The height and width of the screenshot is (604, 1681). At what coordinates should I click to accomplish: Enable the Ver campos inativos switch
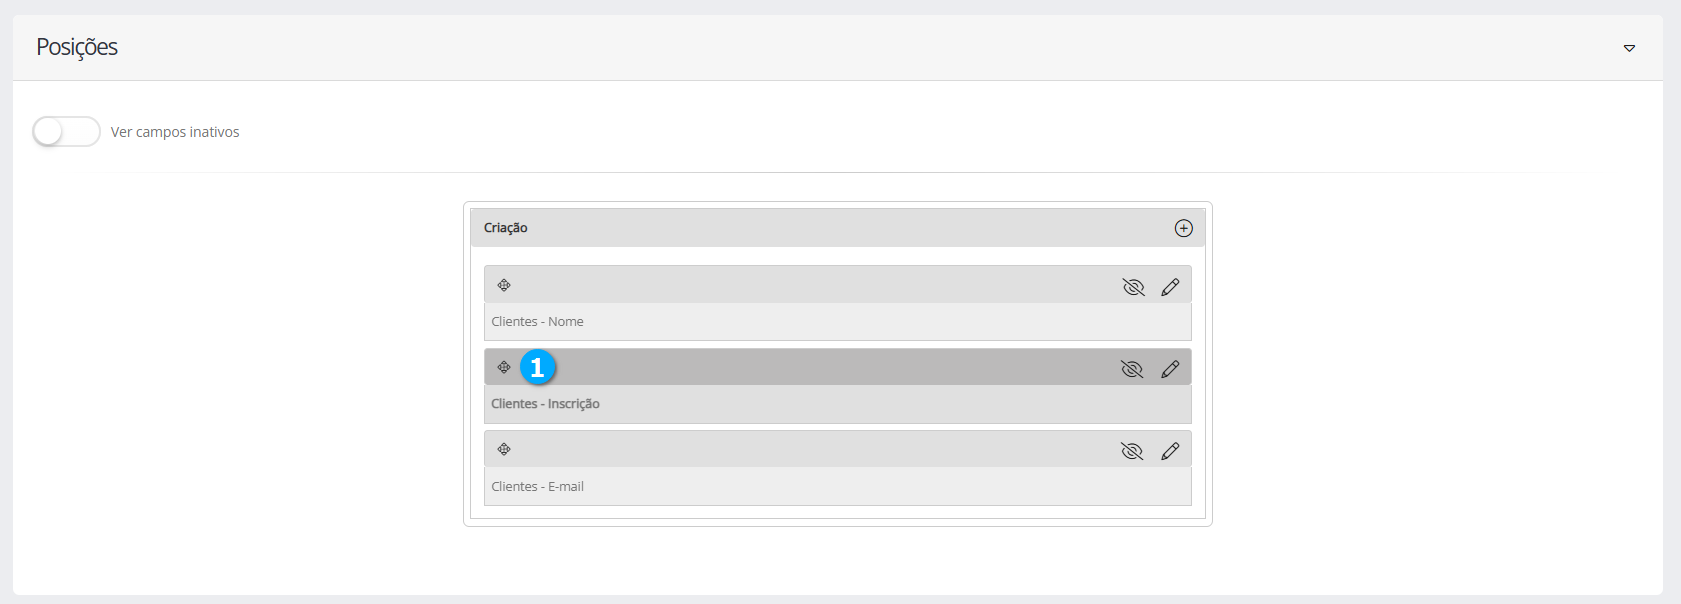coord(66,132)
